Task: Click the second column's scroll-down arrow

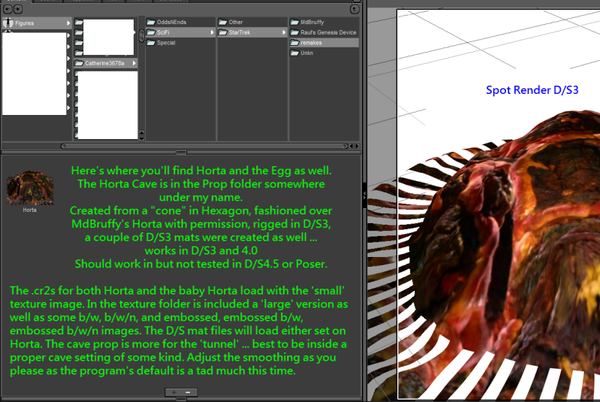Action: tap(142, 138)
